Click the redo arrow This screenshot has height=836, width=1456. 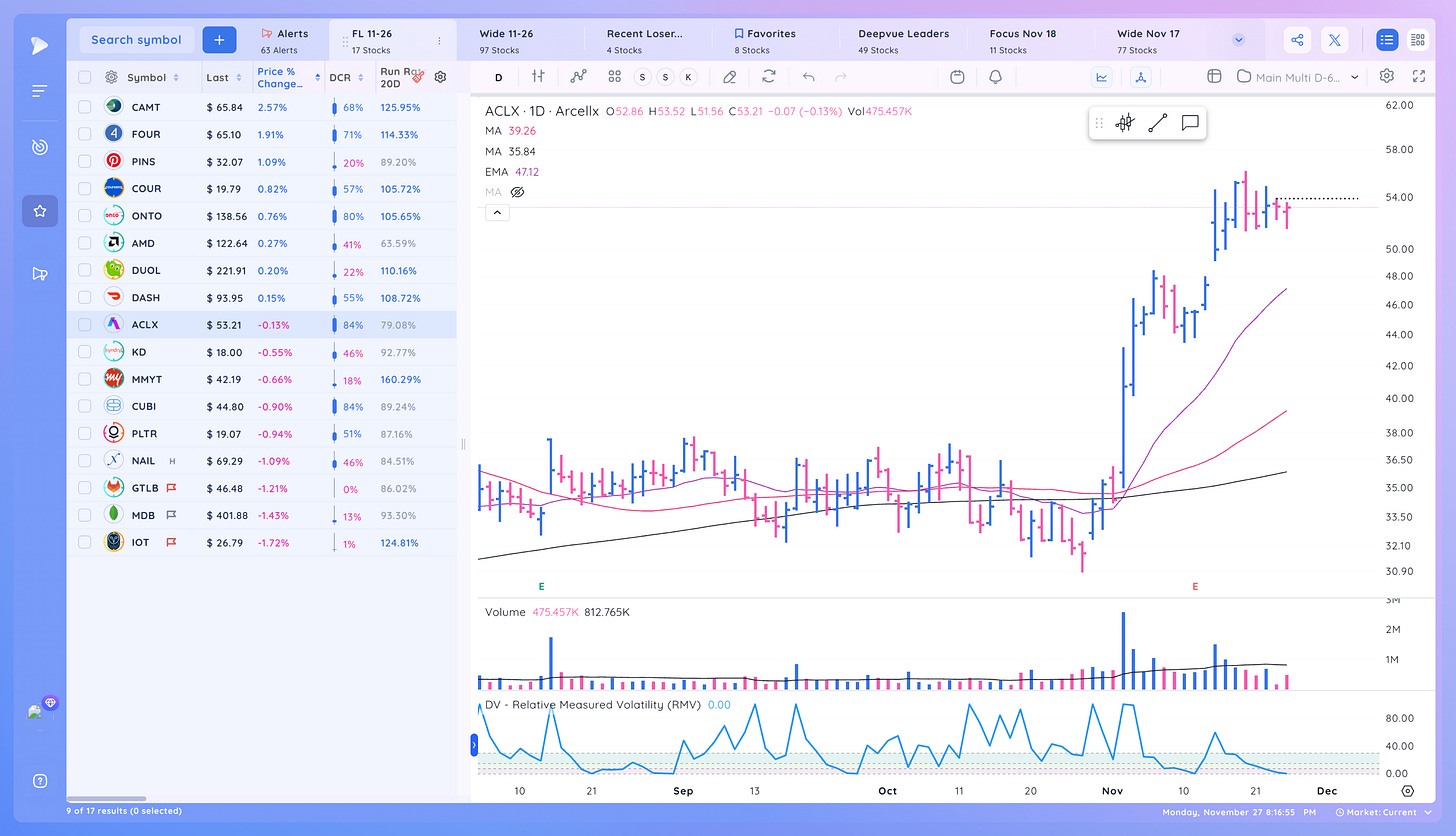point(841,76)
